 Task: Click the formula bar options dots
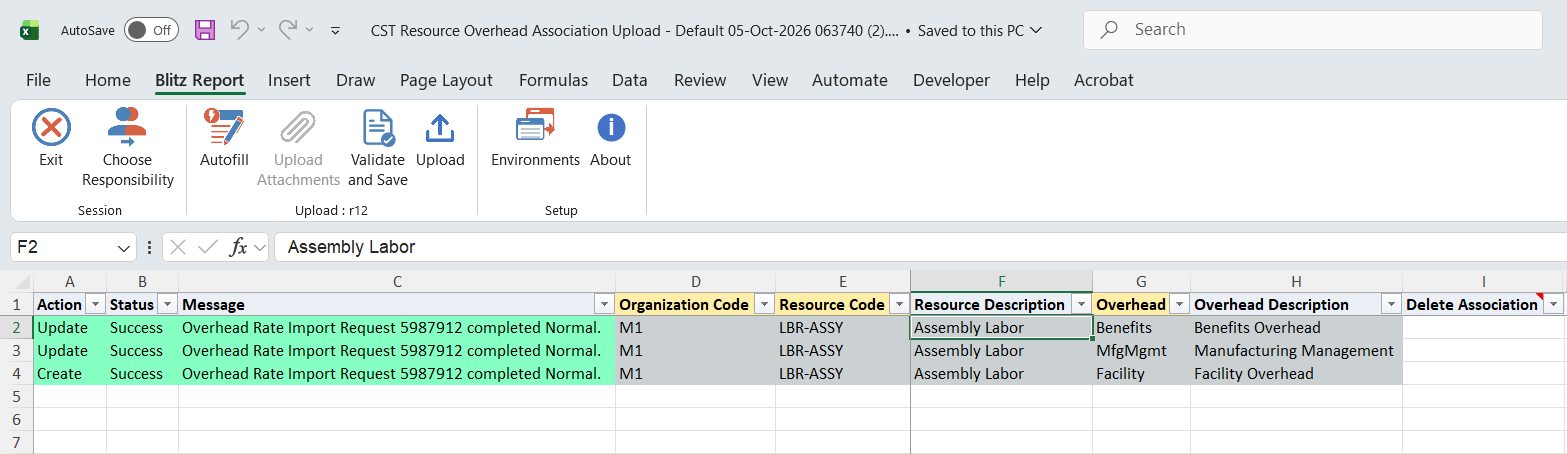pyautogui.click(x=150, y=247)
